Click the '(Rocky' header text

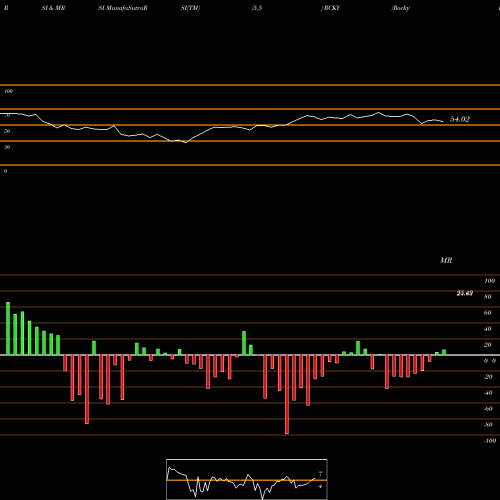[x=401, y=8]
